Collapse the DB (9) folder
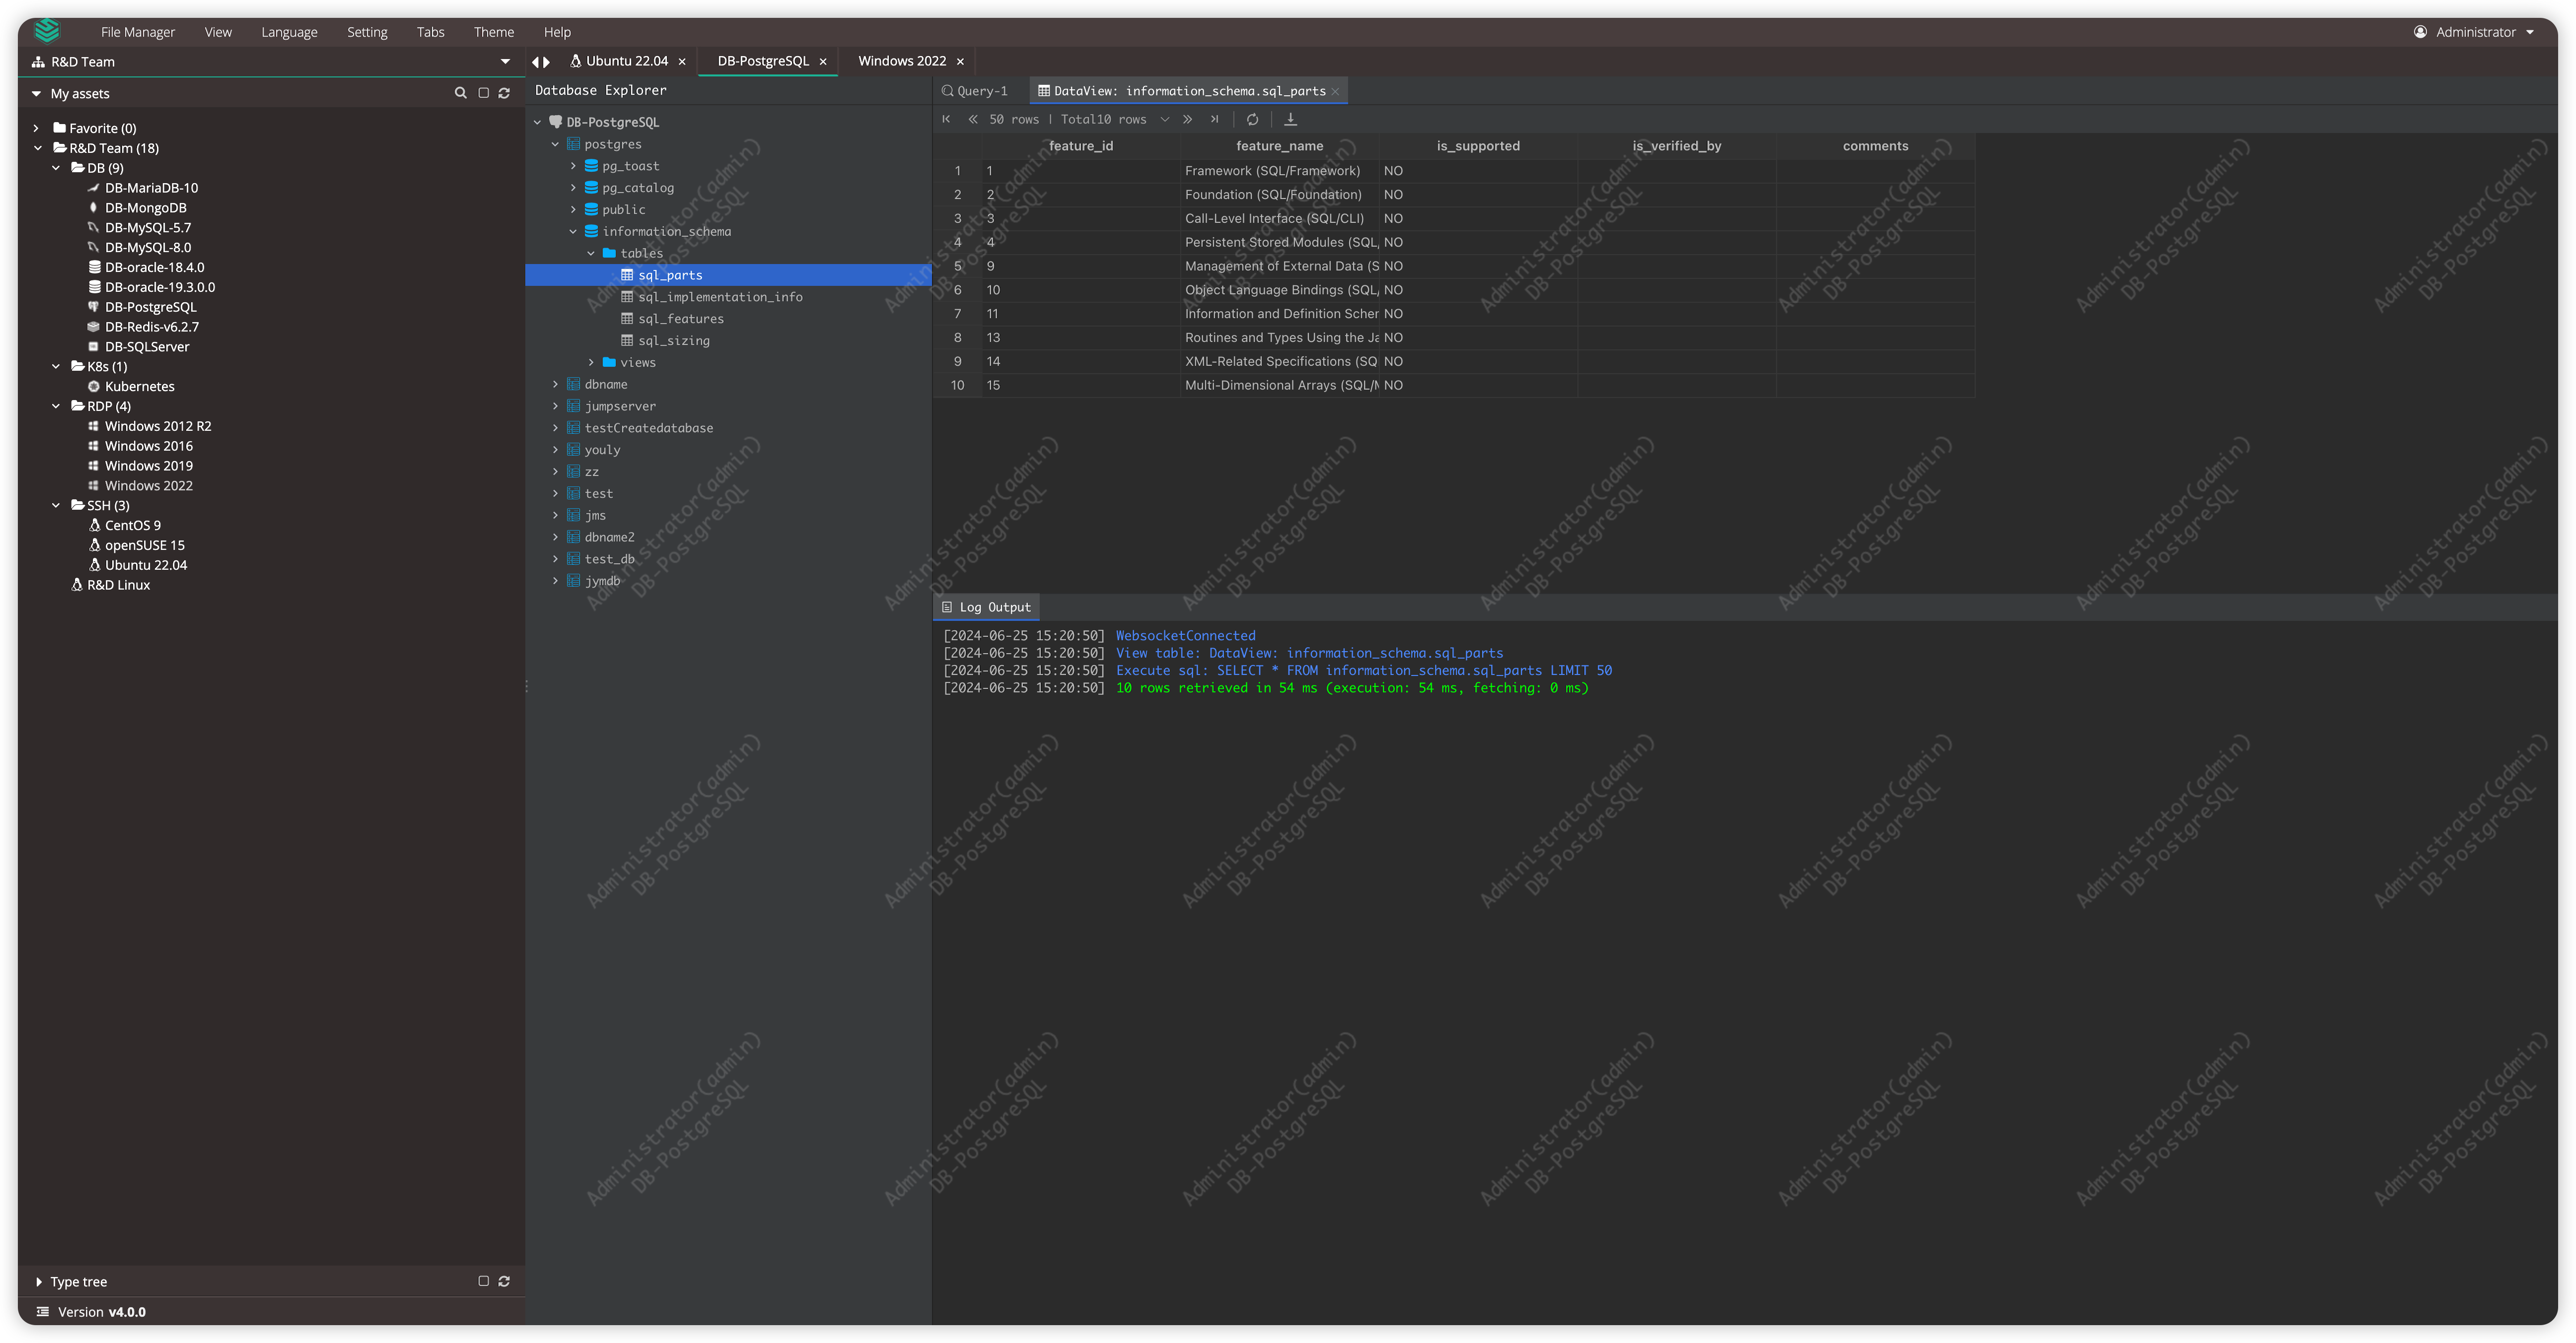The image size is (2576, 1343). [56, 168]
